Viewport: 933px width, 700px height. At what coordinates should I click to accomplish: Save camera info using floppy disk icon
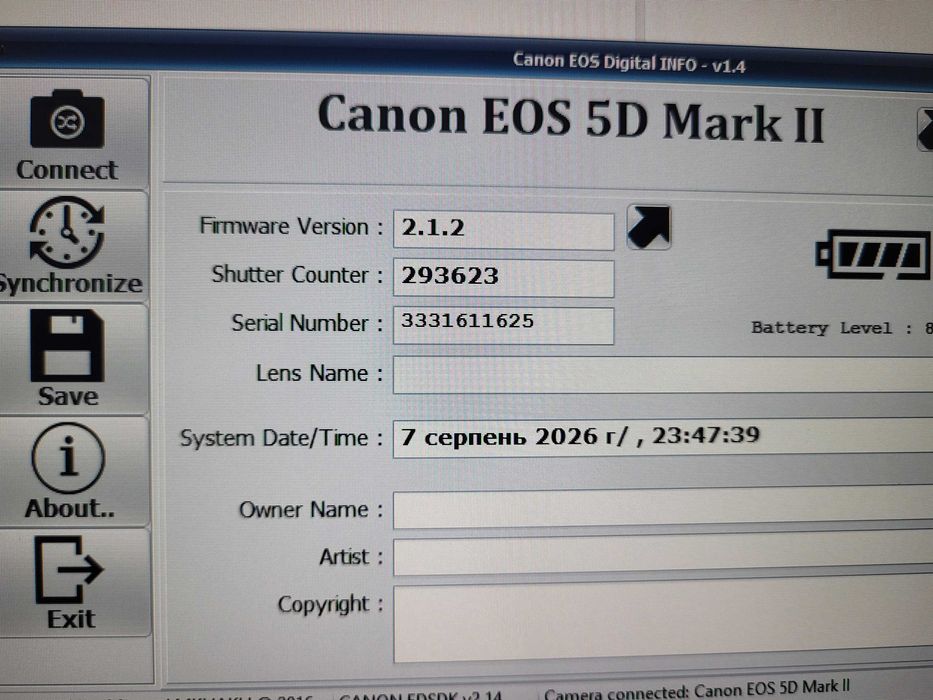67,345
